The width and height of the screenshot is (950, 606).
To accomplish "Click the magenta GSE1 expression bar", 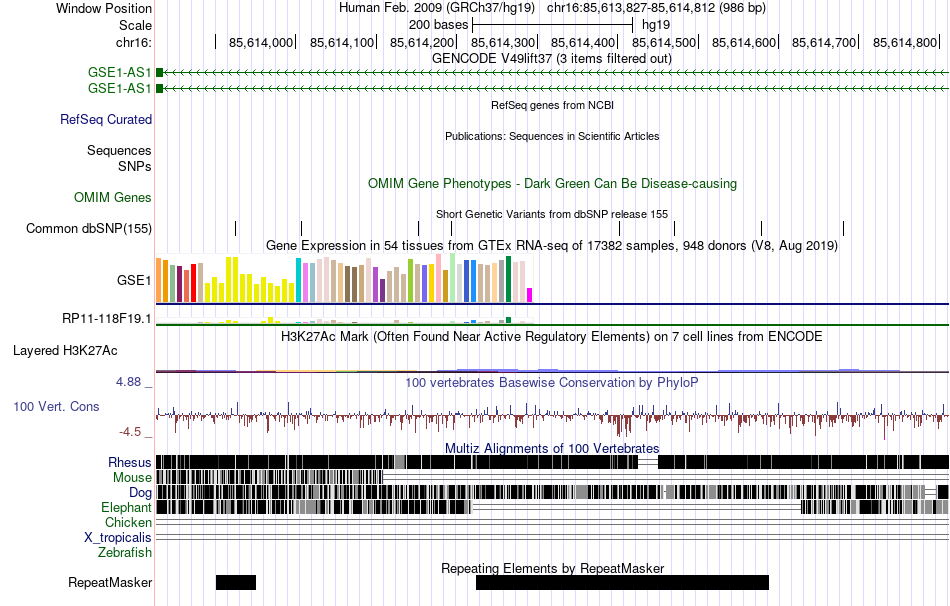I will pos(530,295).
